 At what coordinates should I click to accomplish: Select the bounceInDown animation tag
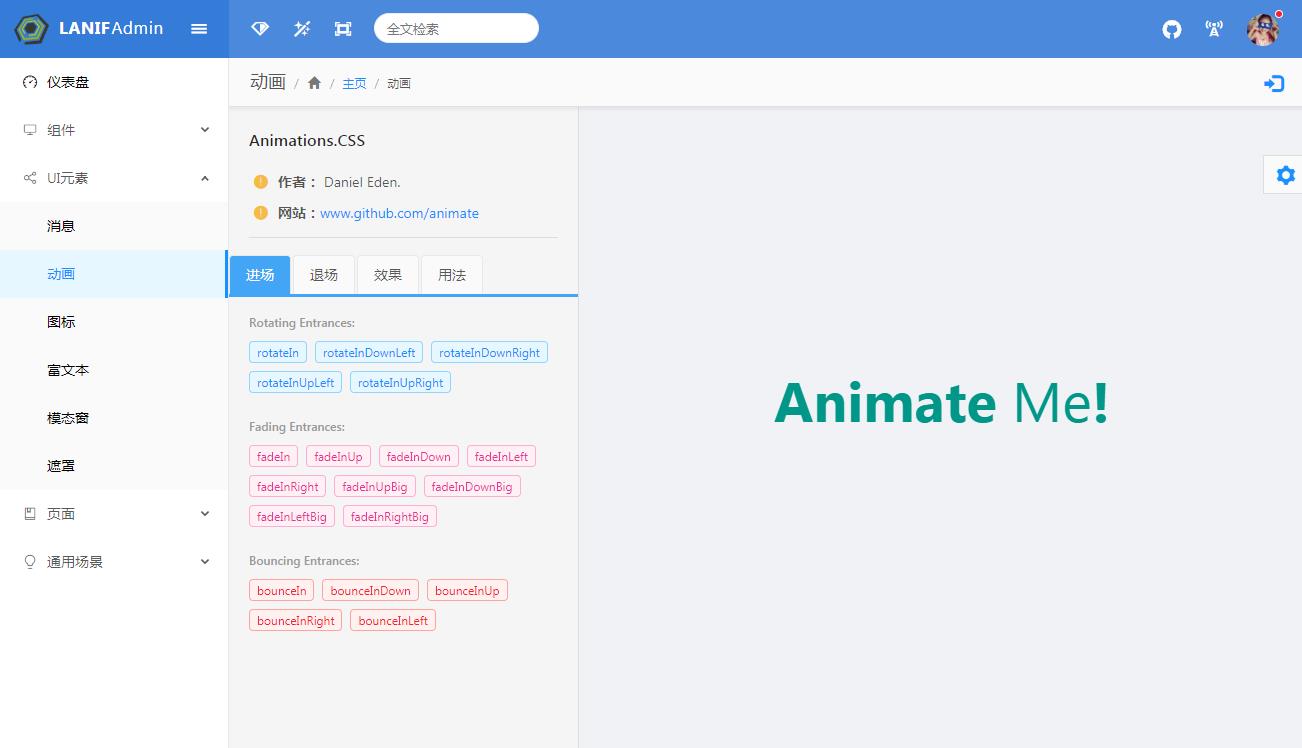pos(371,590)
